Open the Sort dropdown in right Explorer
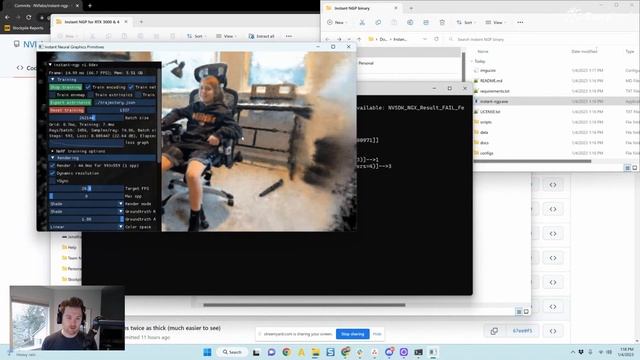 pos(466,22)
